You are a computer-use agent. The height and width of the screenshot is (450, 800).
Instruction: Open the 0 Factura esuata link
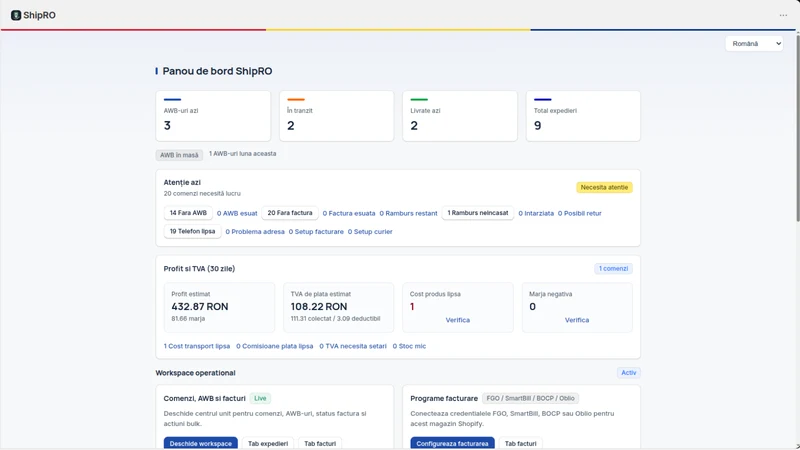pyautogui.click(x=349, y=213)
